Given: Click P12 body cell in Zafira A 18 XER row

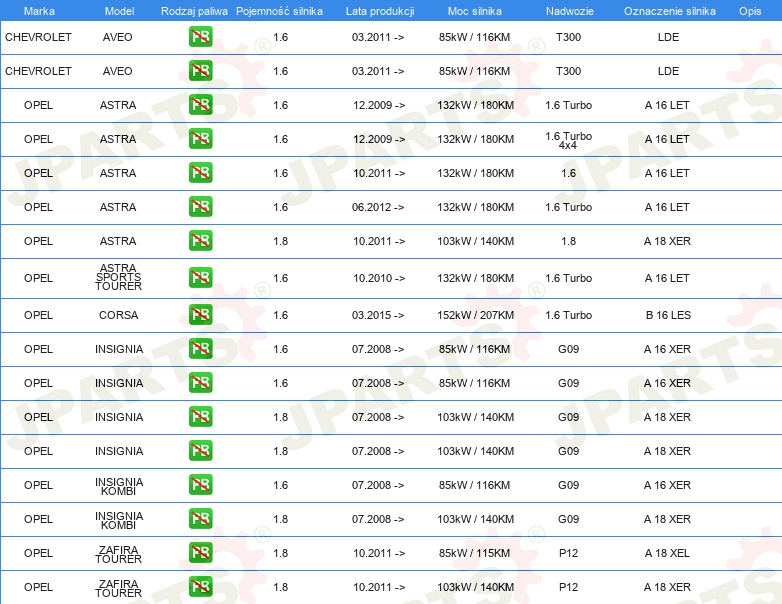Looking at the screenshot, I should (568, 587).
